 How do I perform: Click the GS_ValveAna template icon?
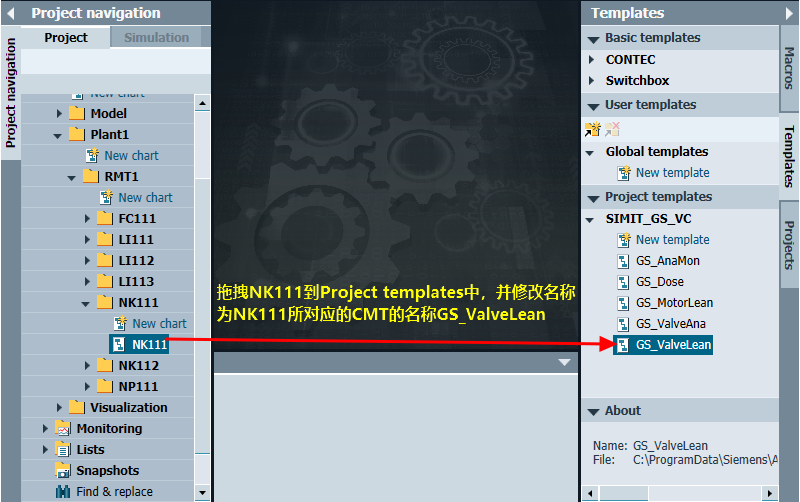[x=623, y=323]
